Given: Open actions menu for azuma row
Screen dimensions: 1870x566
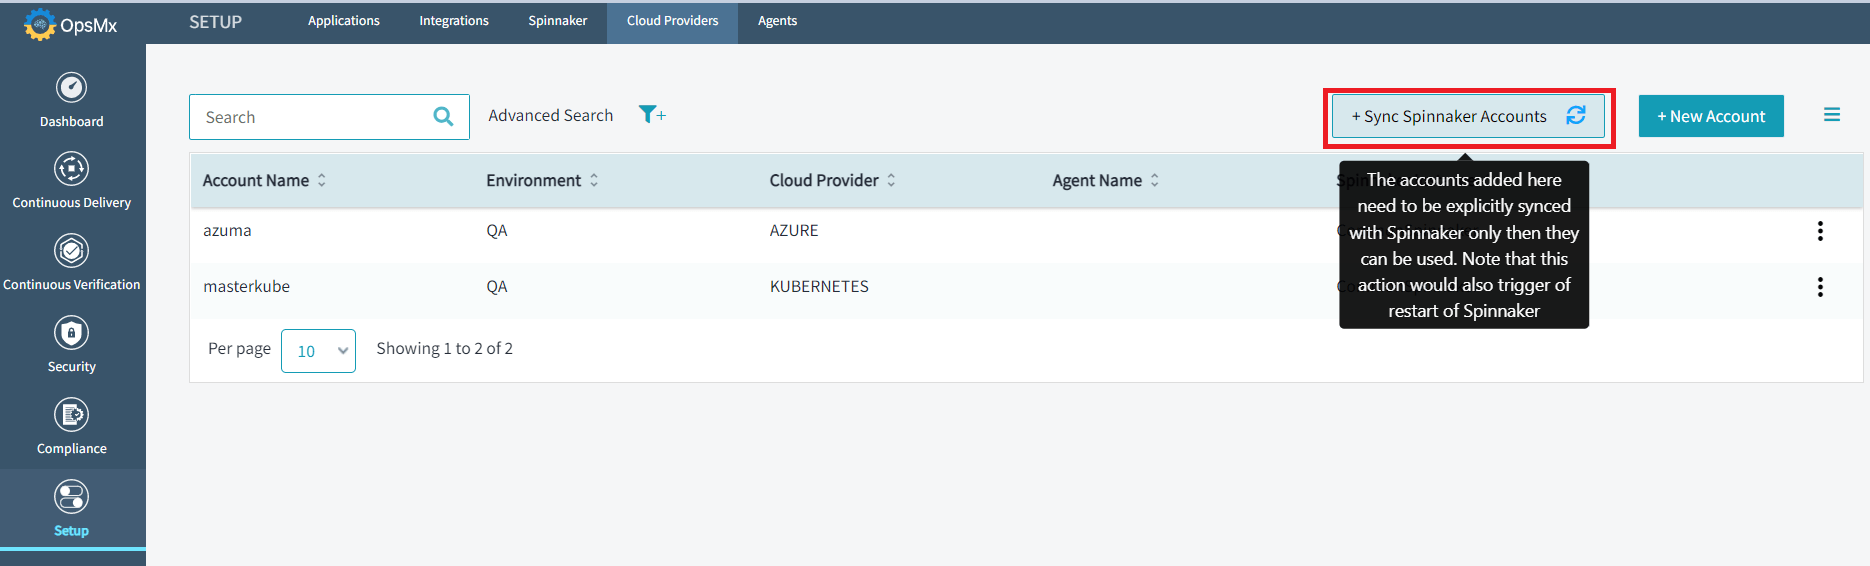Looking at the screenshot, I should (x=1820, y=231).
